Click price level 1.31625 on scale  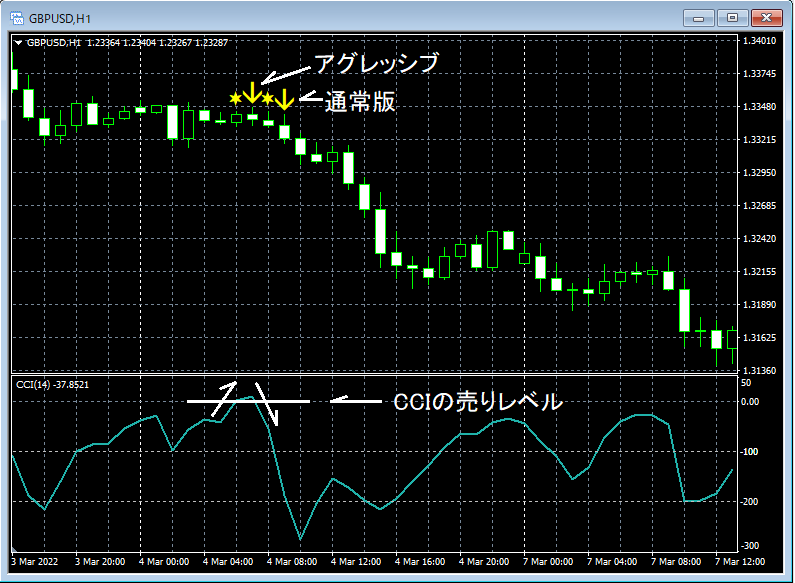click(x=759, y=338)
